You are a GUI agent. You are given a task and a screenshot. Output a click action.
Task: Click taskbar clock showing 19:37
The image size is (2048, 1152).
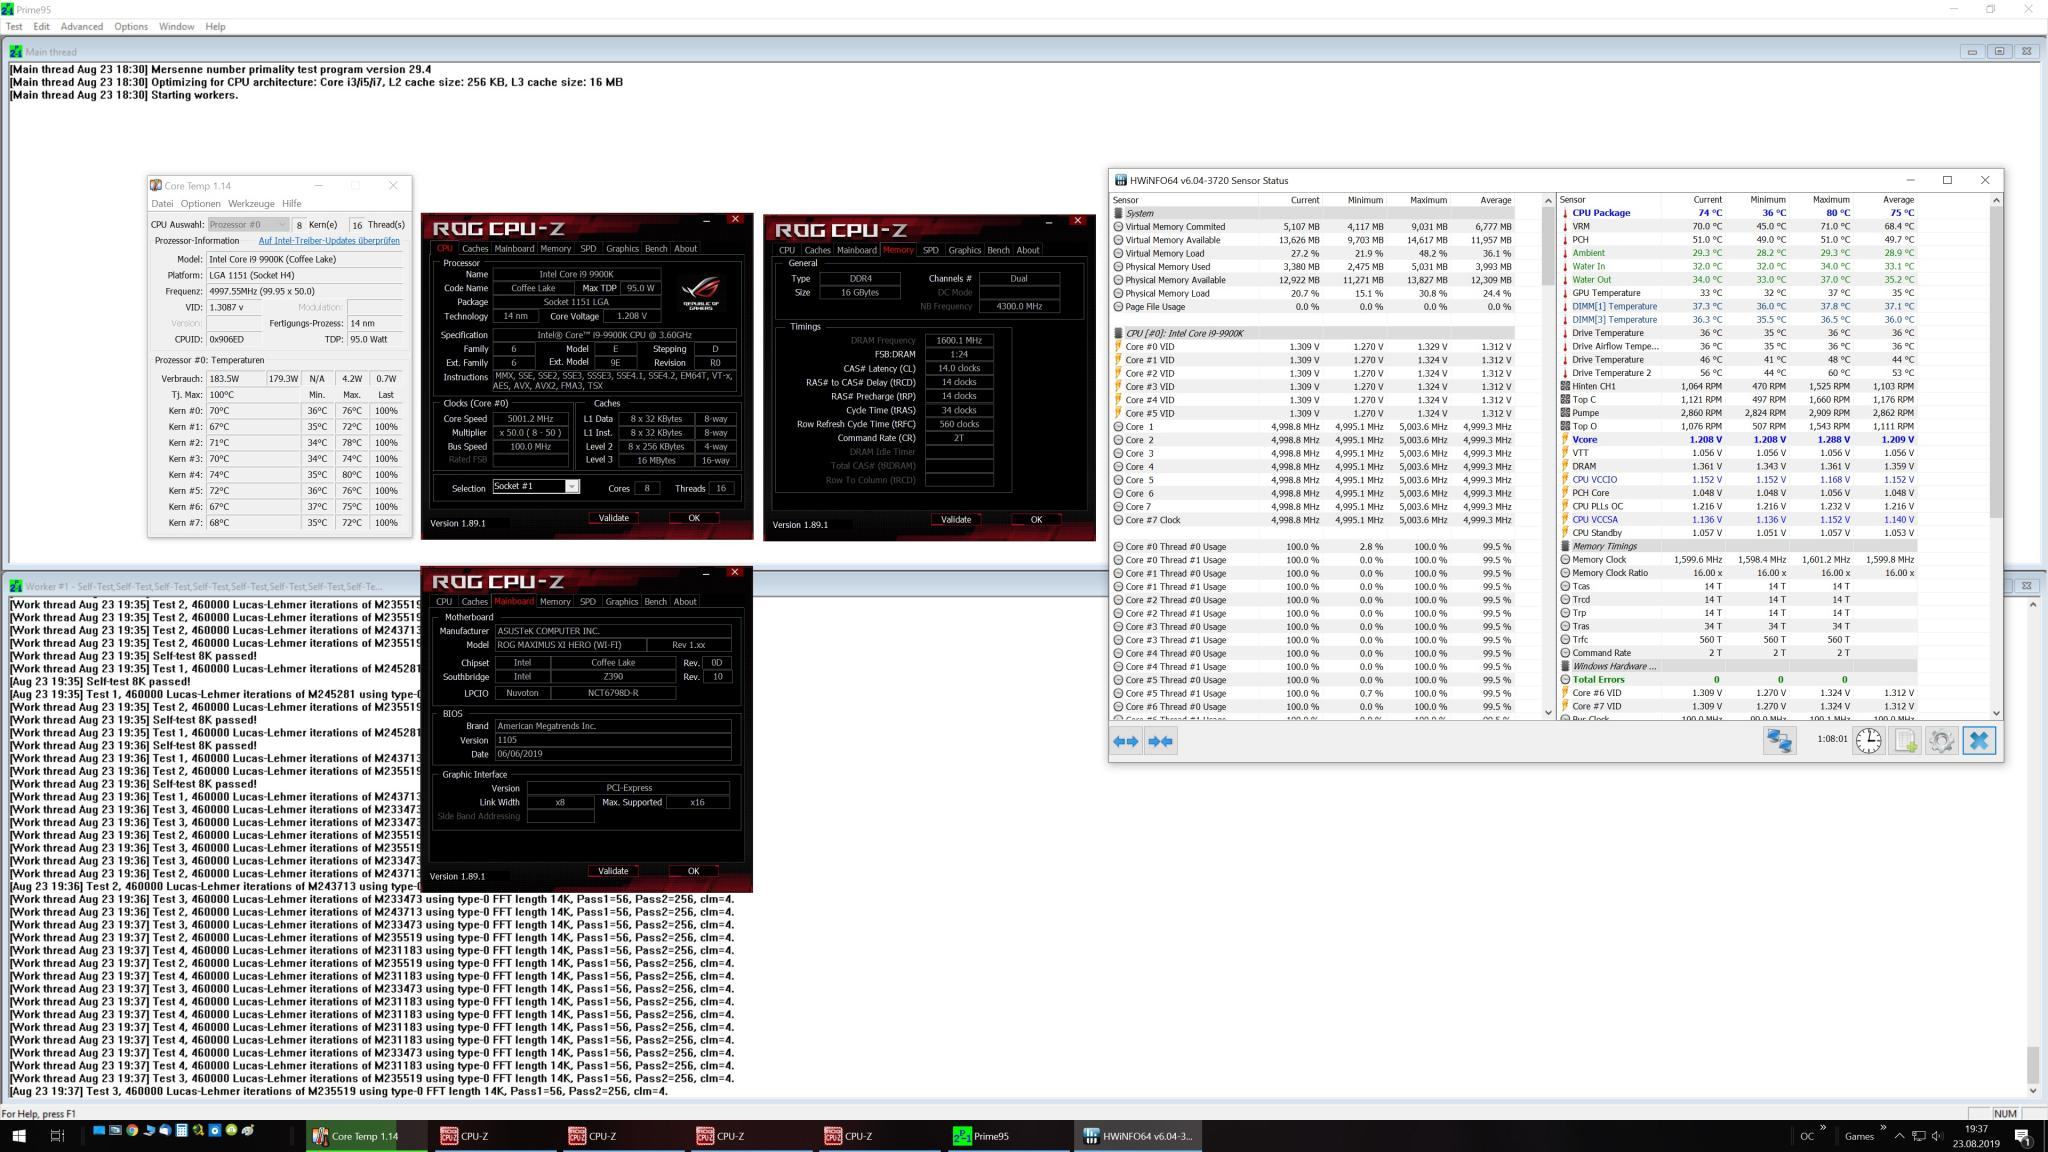coord(1975,1136)
